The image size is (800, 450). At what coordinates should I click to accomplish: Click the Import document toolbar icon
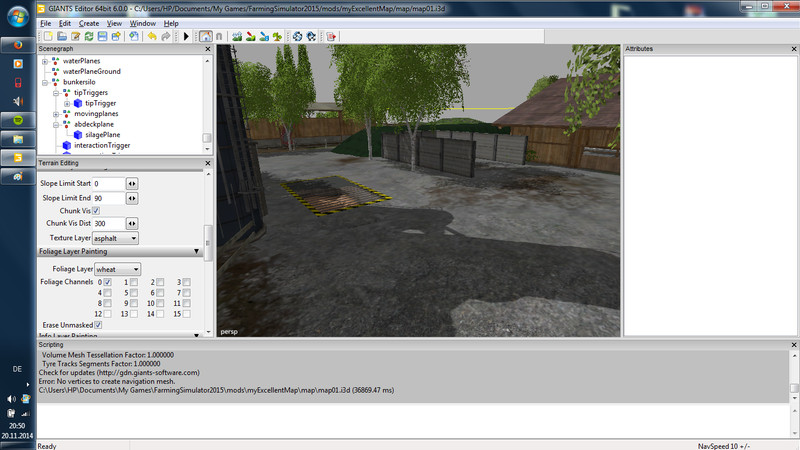pos(134,36)
